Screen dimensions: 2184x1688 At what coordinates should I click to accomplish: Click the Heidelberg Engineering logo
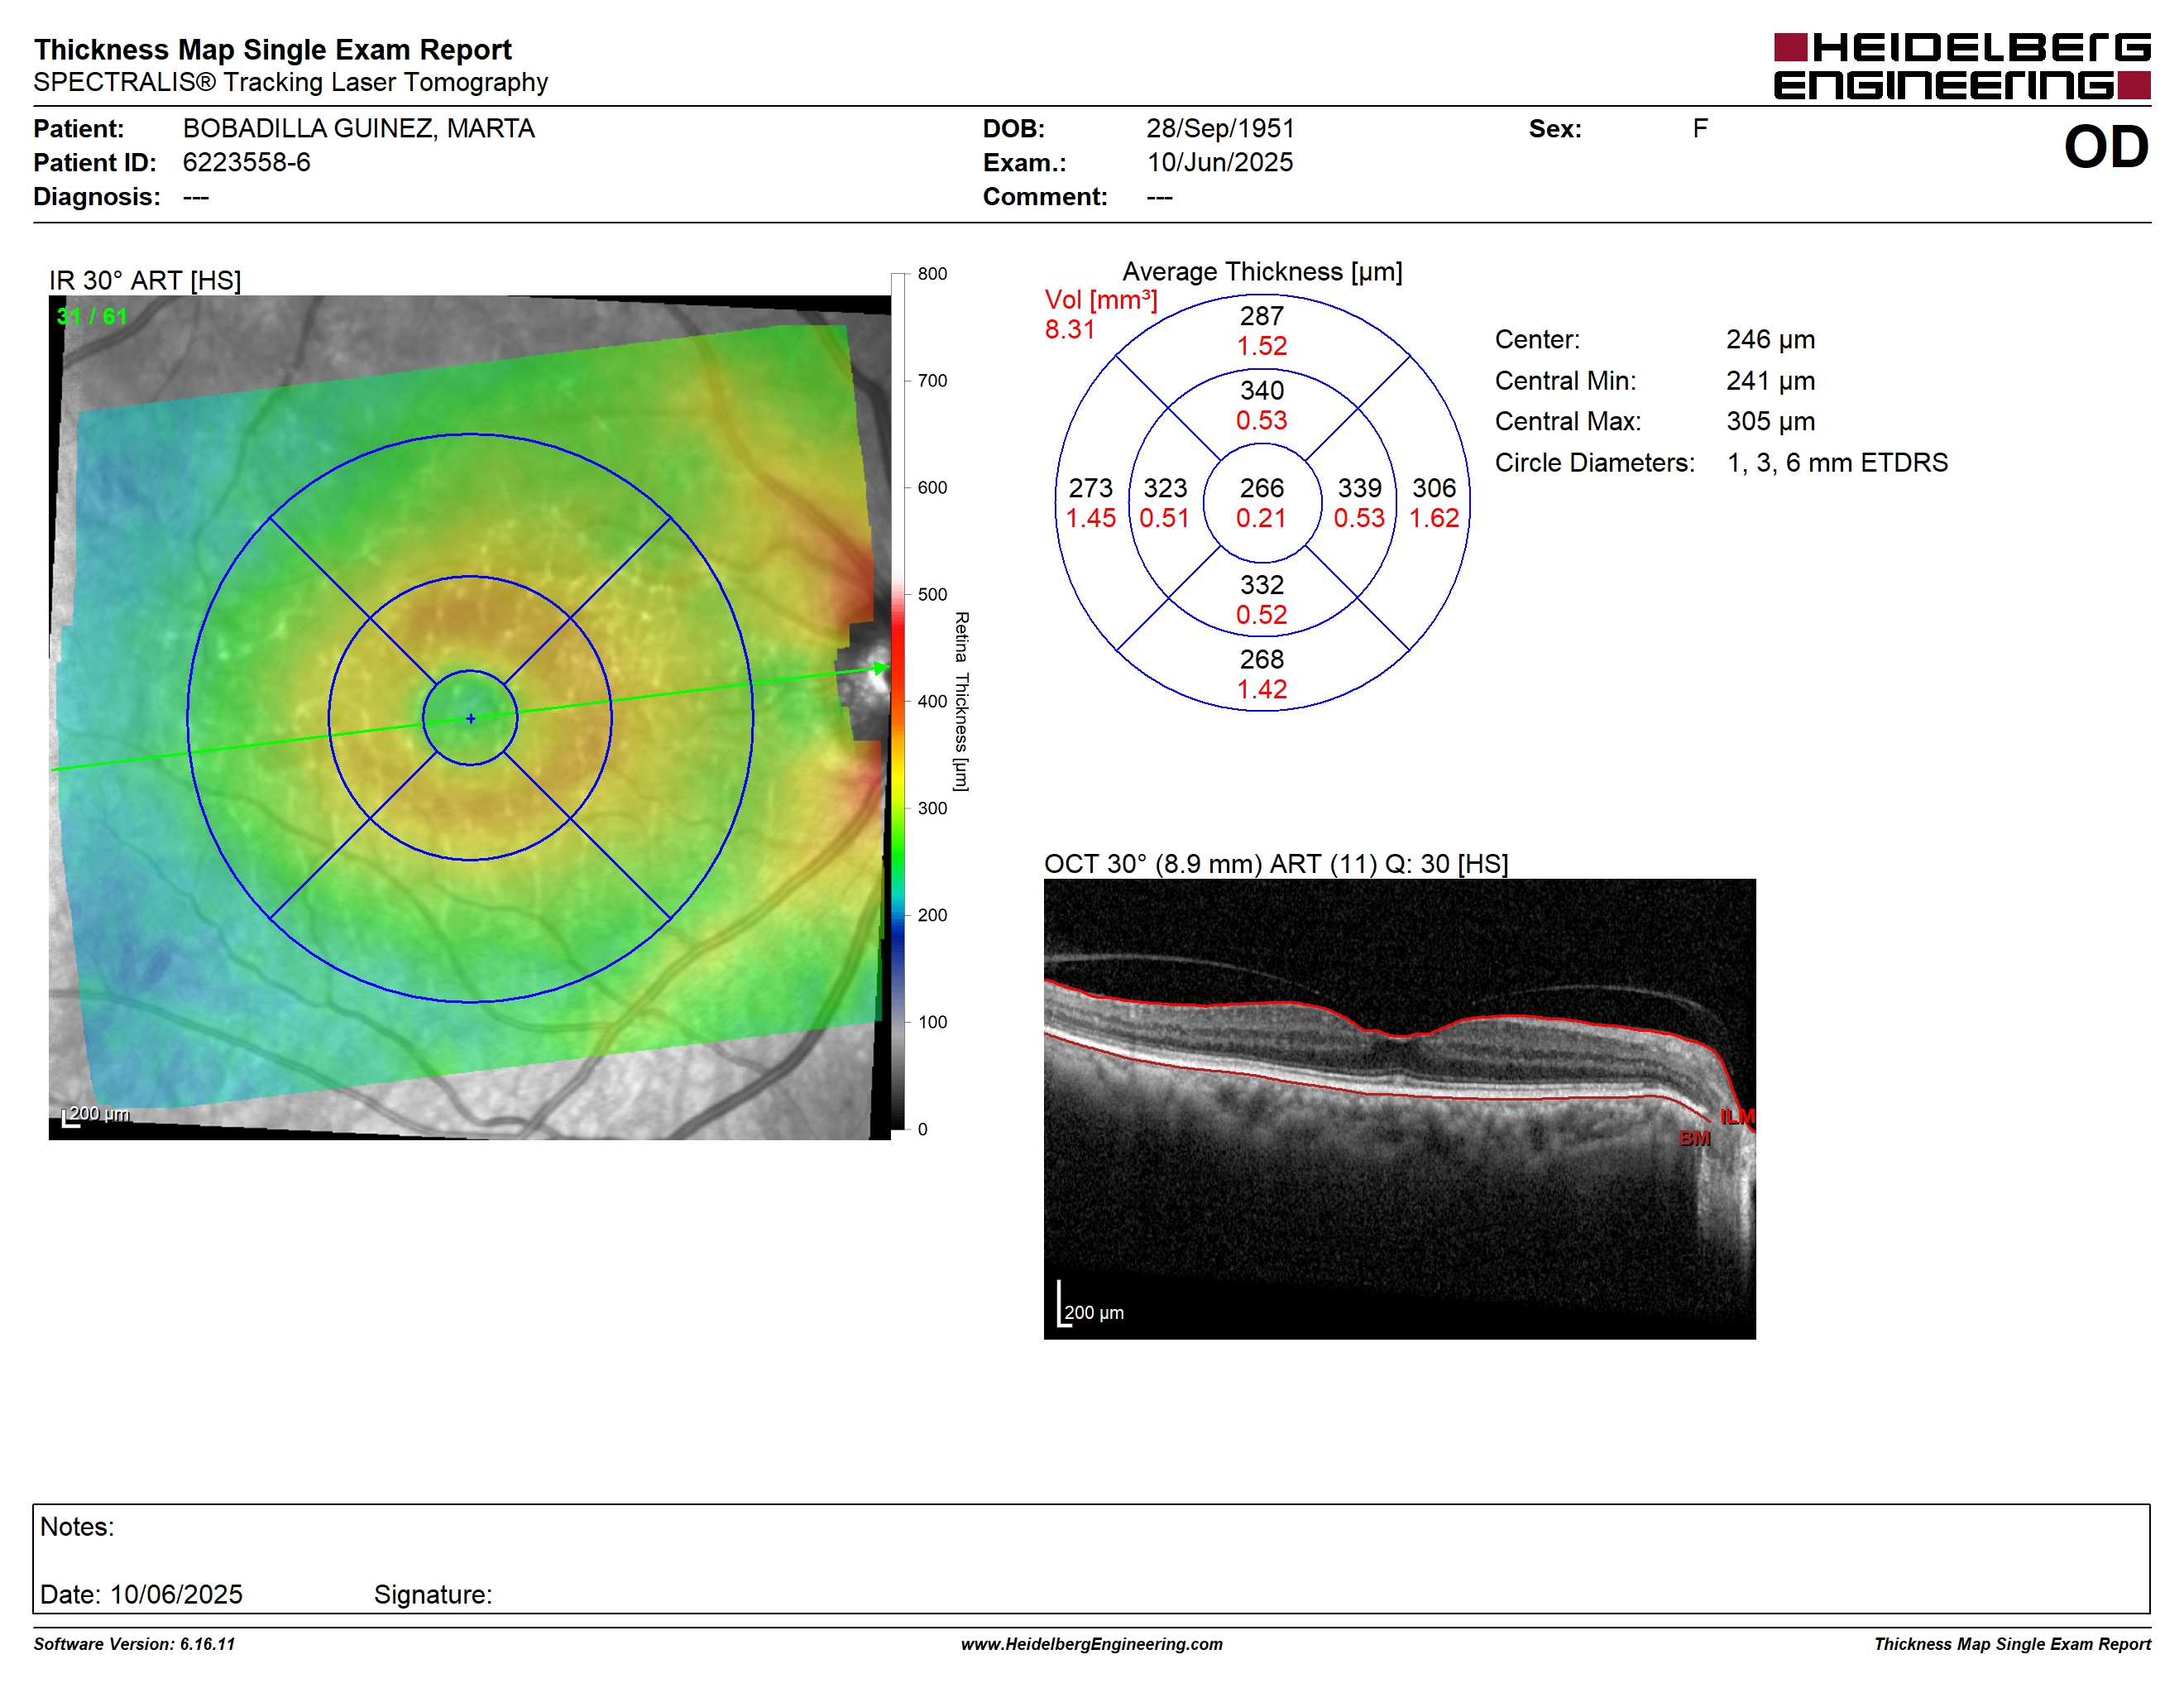click(1961, 66)
